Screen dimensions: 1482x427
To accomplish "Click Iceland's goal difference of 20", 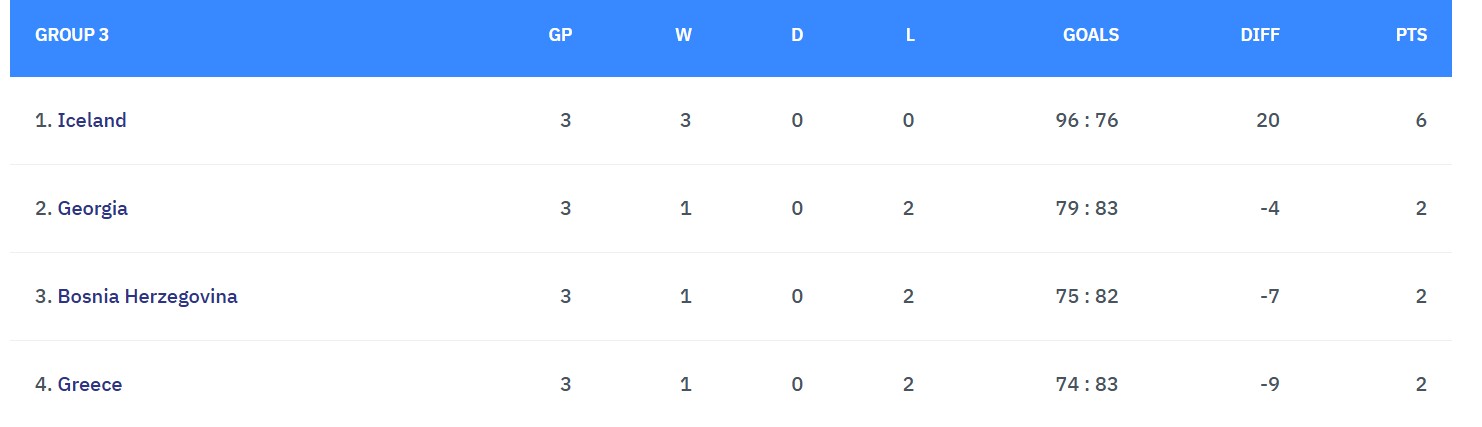I will tap(1267, 121).
